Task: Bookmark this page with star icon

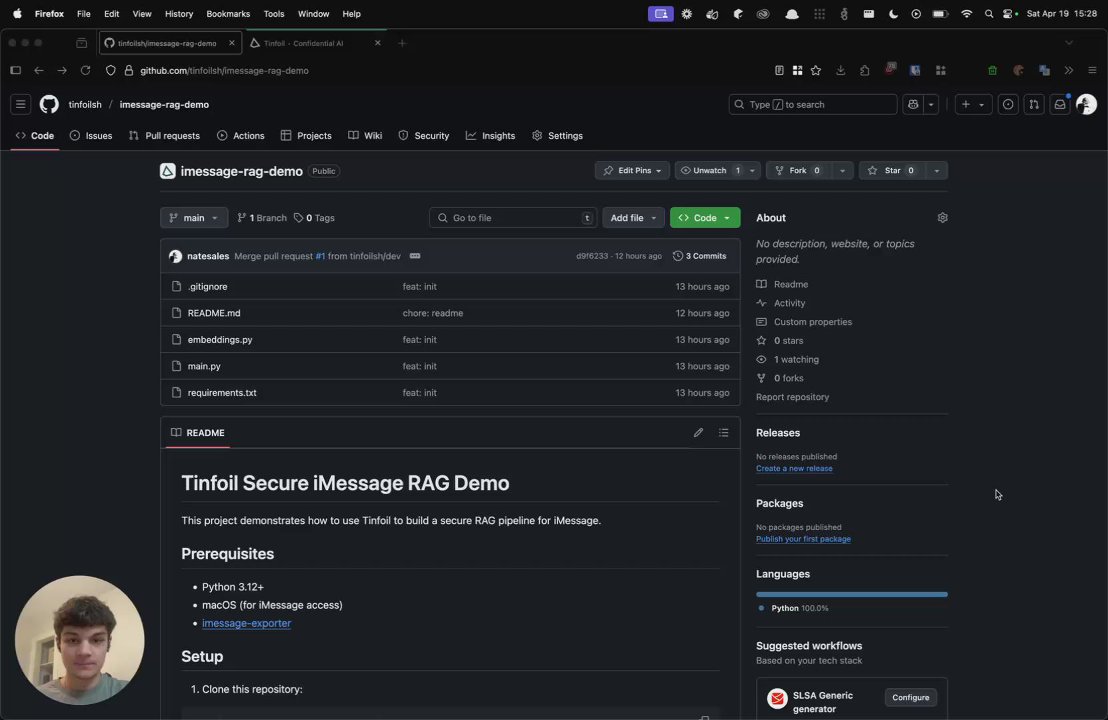Action: [816, 71]
